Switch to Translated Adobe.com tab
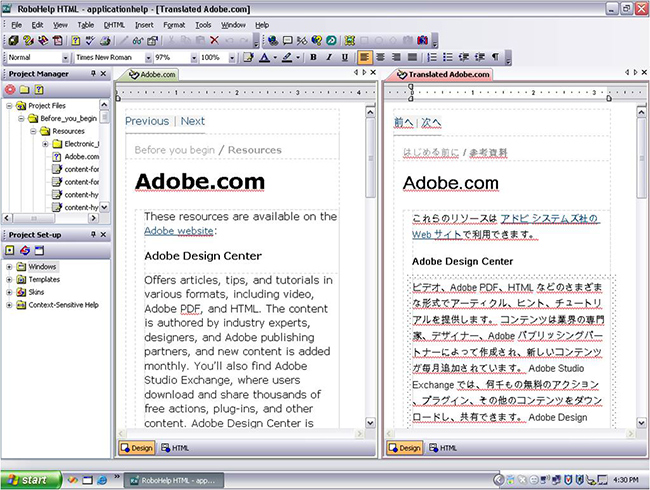This screenshot has height=490, width=650. [440, 74]
